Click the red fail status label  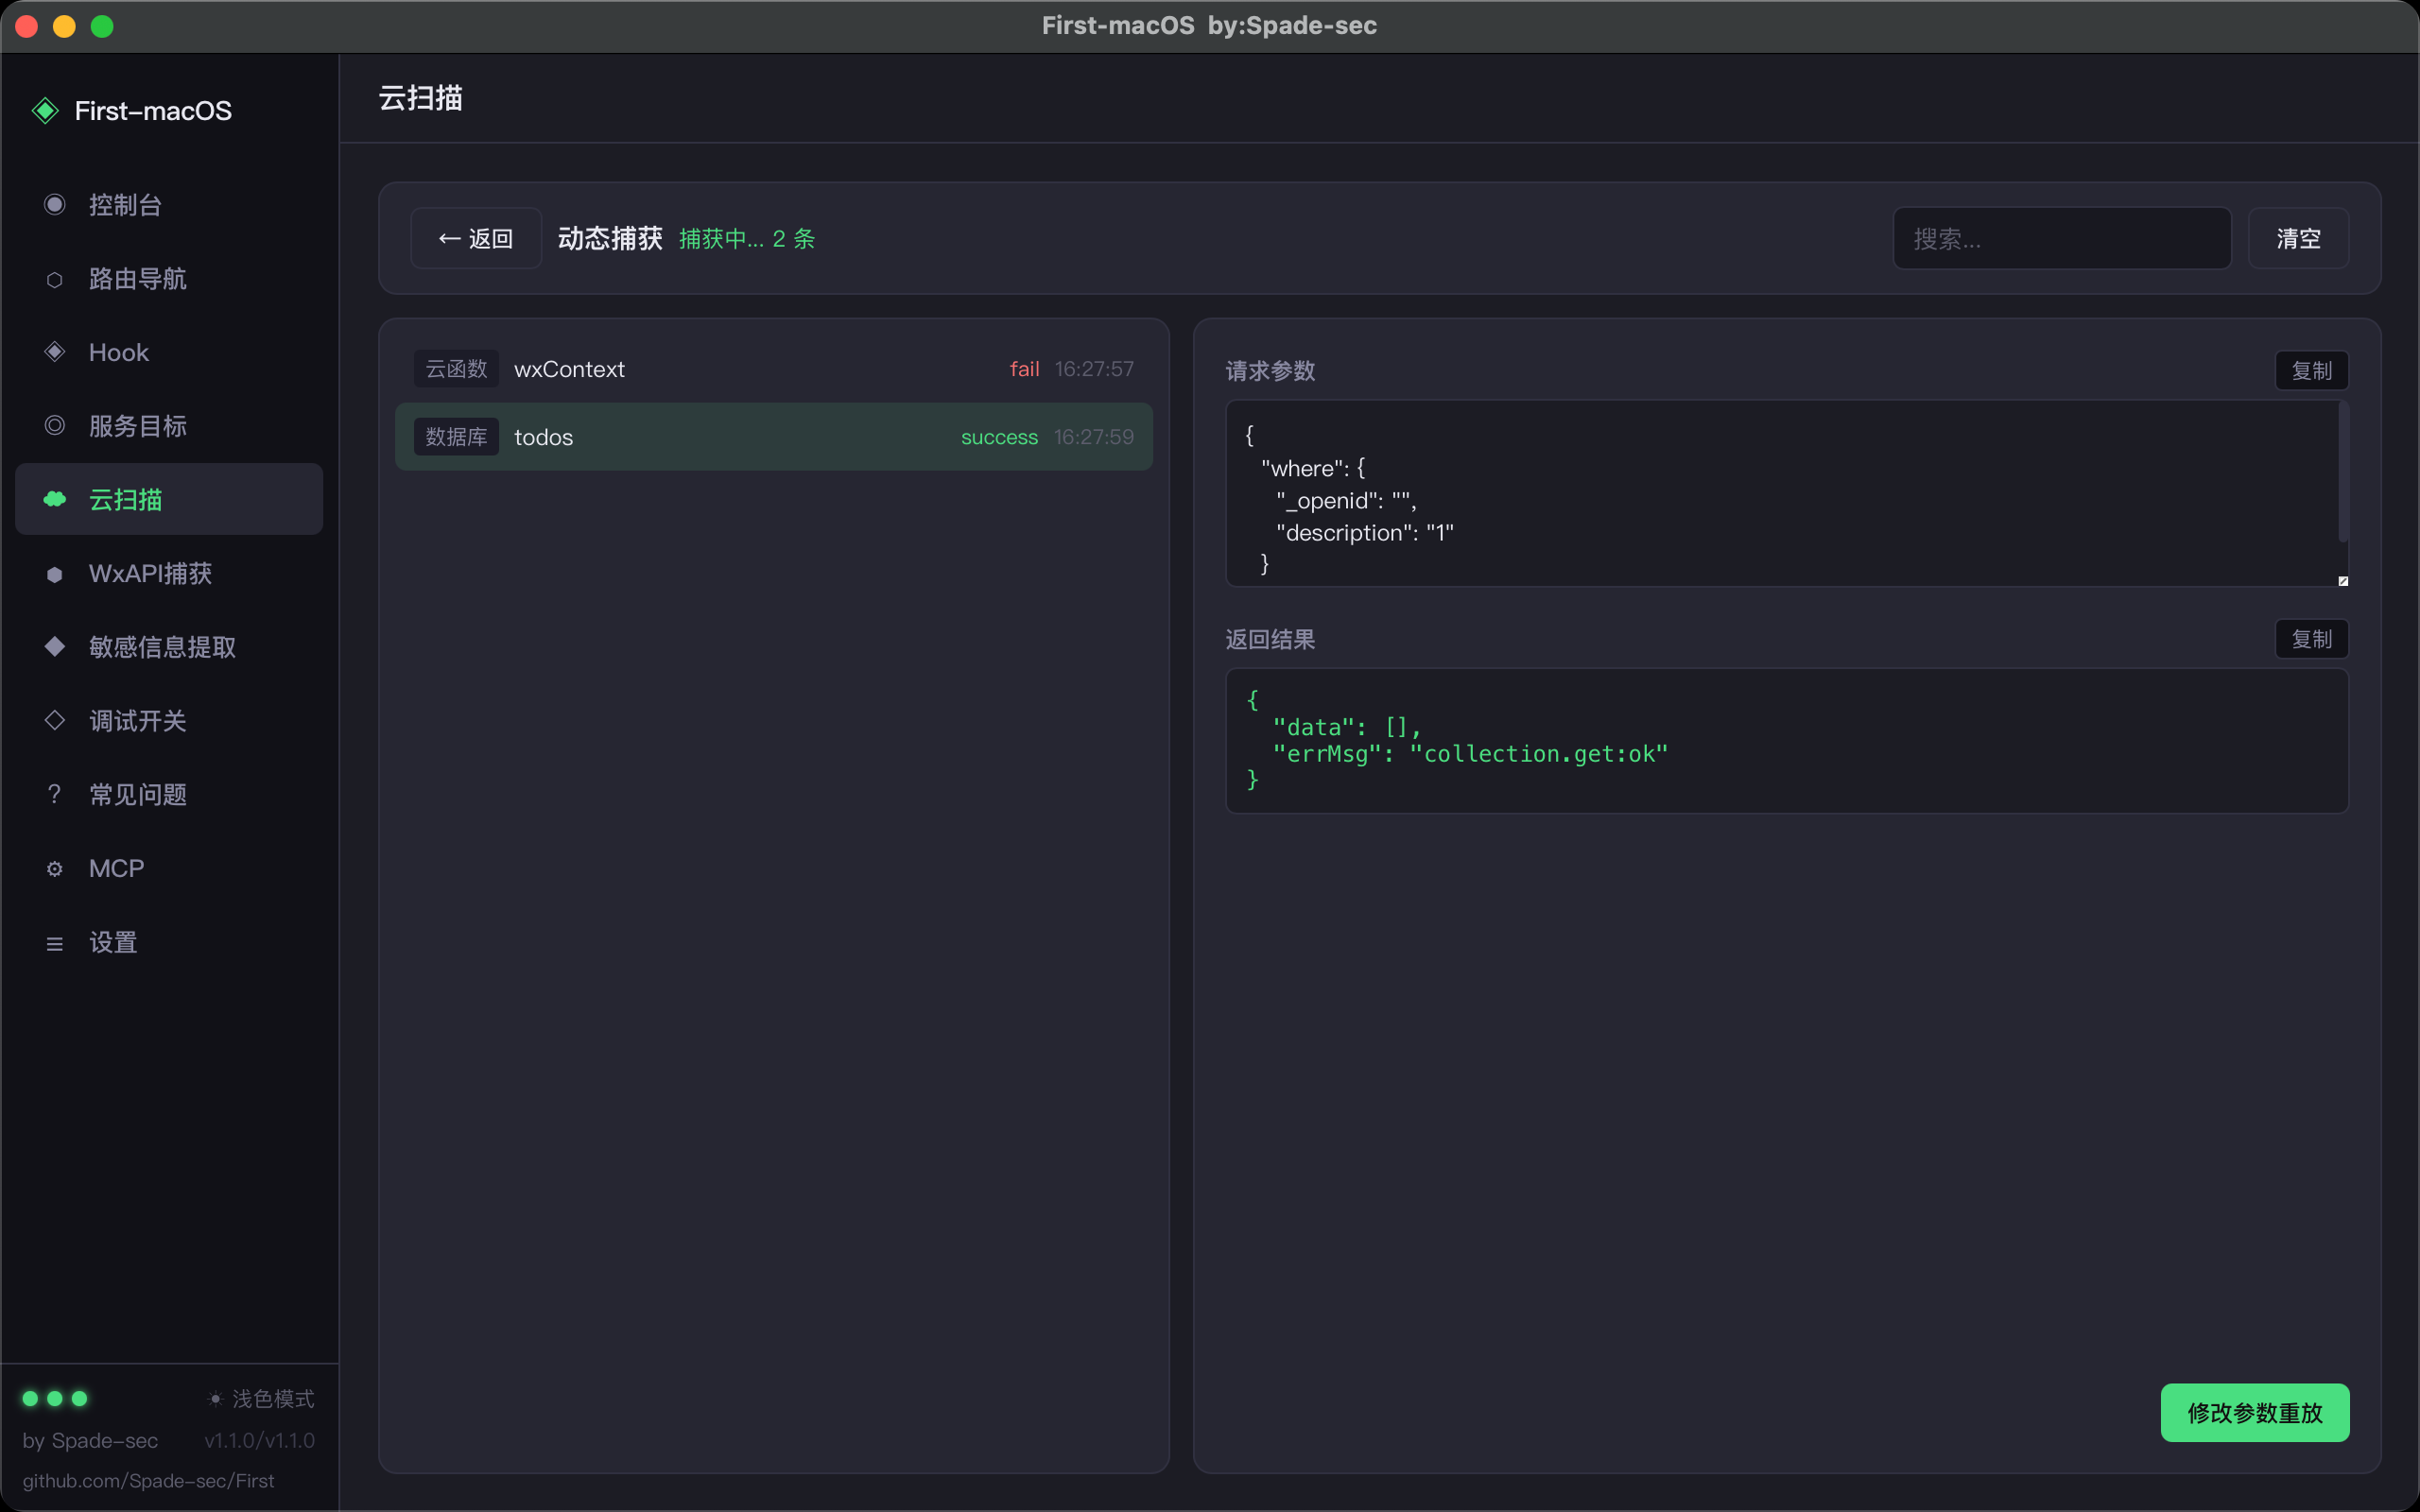(1024, 369)
